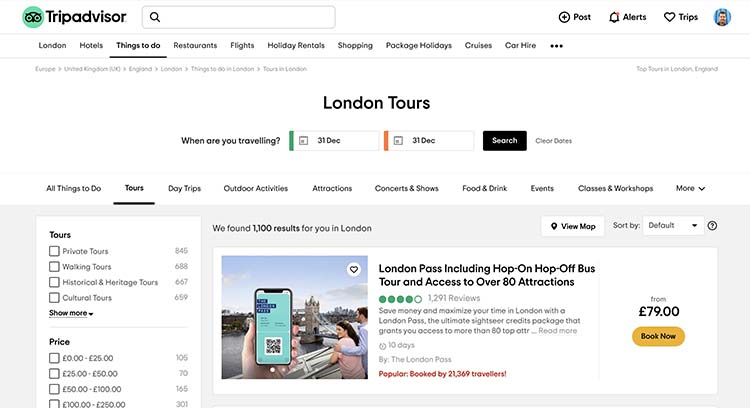Image resolution: width=750 pixels, height=408 pixels.
Task: Switch to the All Things to Do tab
Action: point(74,188)
